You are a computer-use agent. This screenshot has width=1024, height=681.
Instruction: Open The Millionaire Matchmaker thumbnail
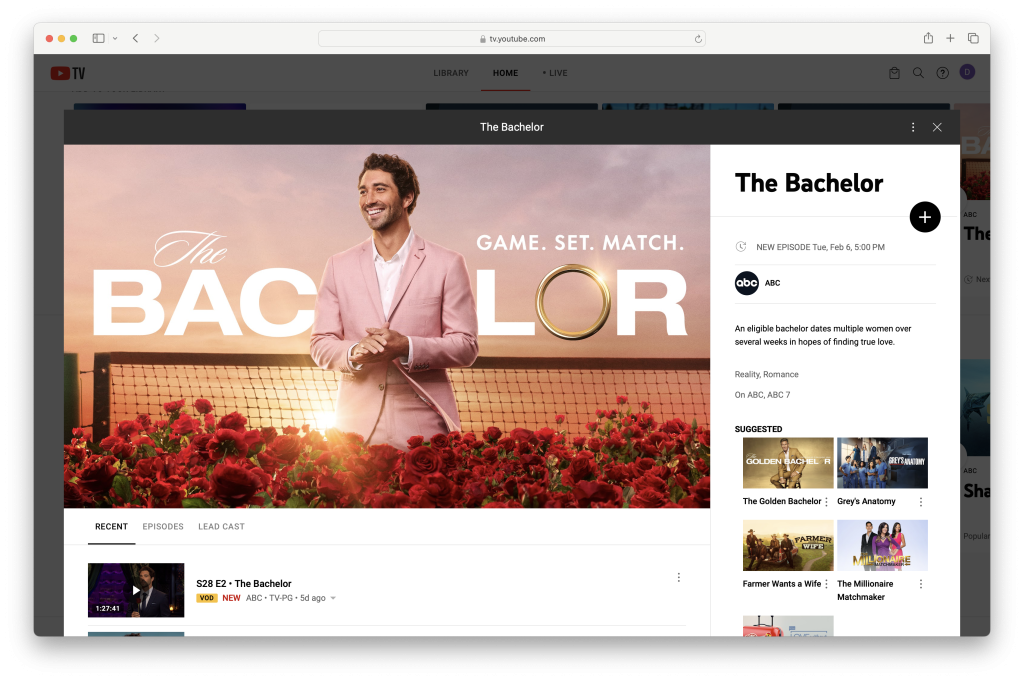(x=882, y=545)
